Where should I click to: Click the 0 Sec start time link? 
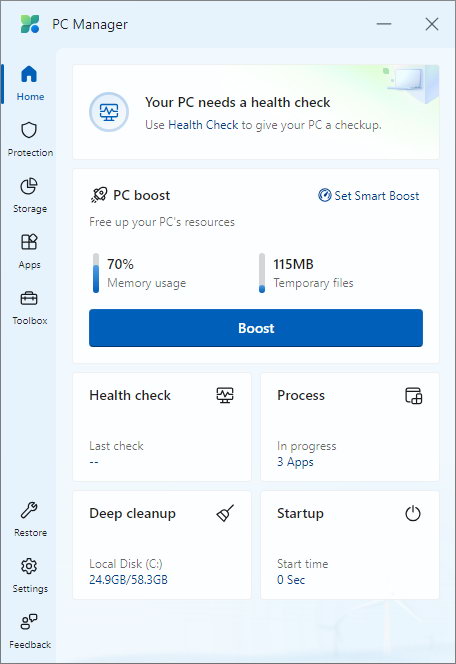pyautogui.click(x=291, y=580)
